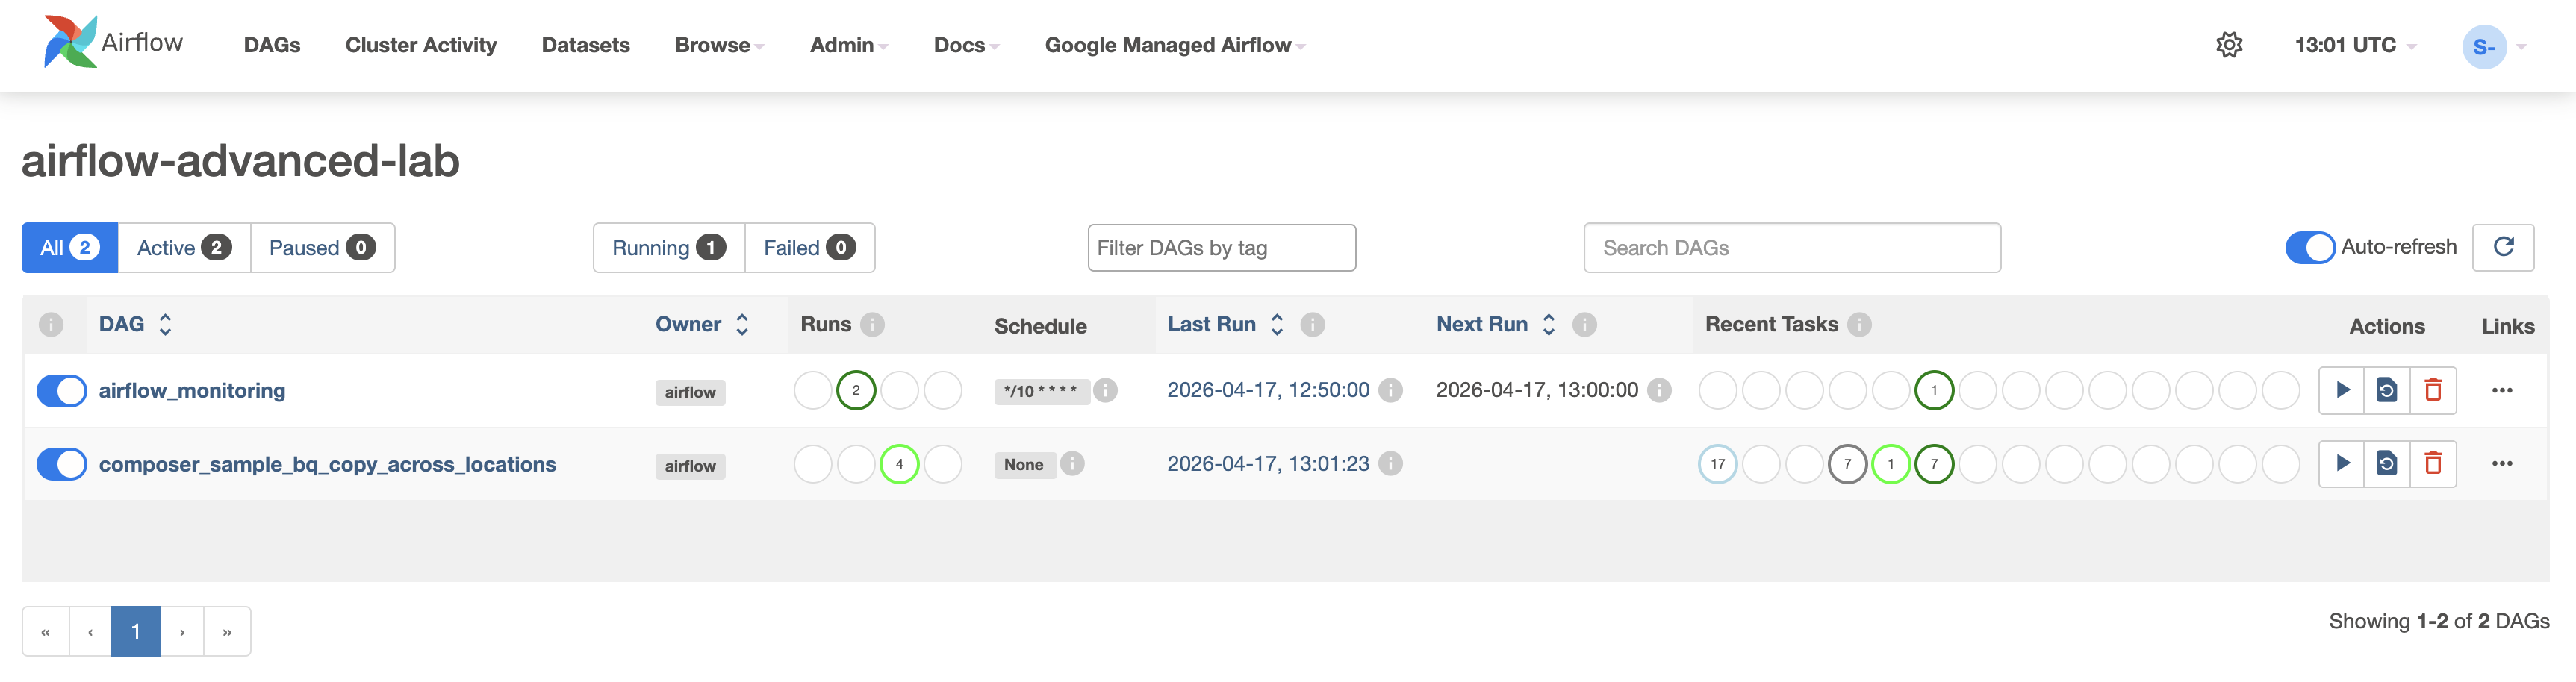Go to Cluster Activity page
Screen dimensions: 2576x682
[421, 45]
